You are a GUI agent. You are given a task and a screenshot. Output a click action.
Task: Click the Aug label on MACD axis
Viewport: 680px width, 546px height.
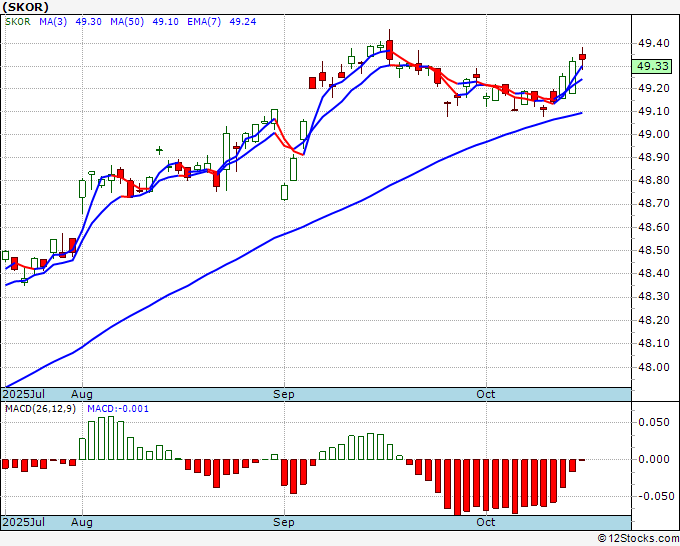pyautogui.click(x=82, y=522)
